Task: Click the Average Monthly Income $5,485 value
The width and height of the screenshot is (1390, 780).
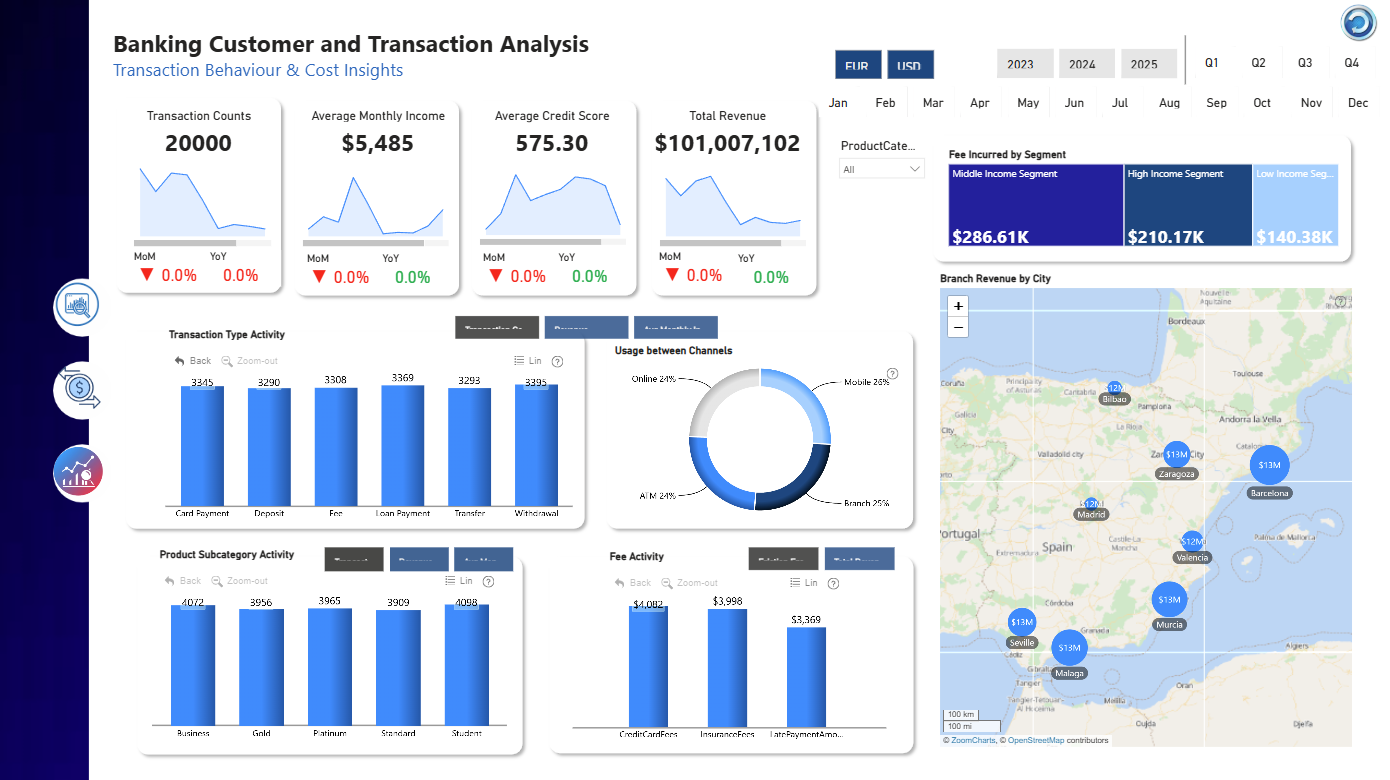Action: 377,144
